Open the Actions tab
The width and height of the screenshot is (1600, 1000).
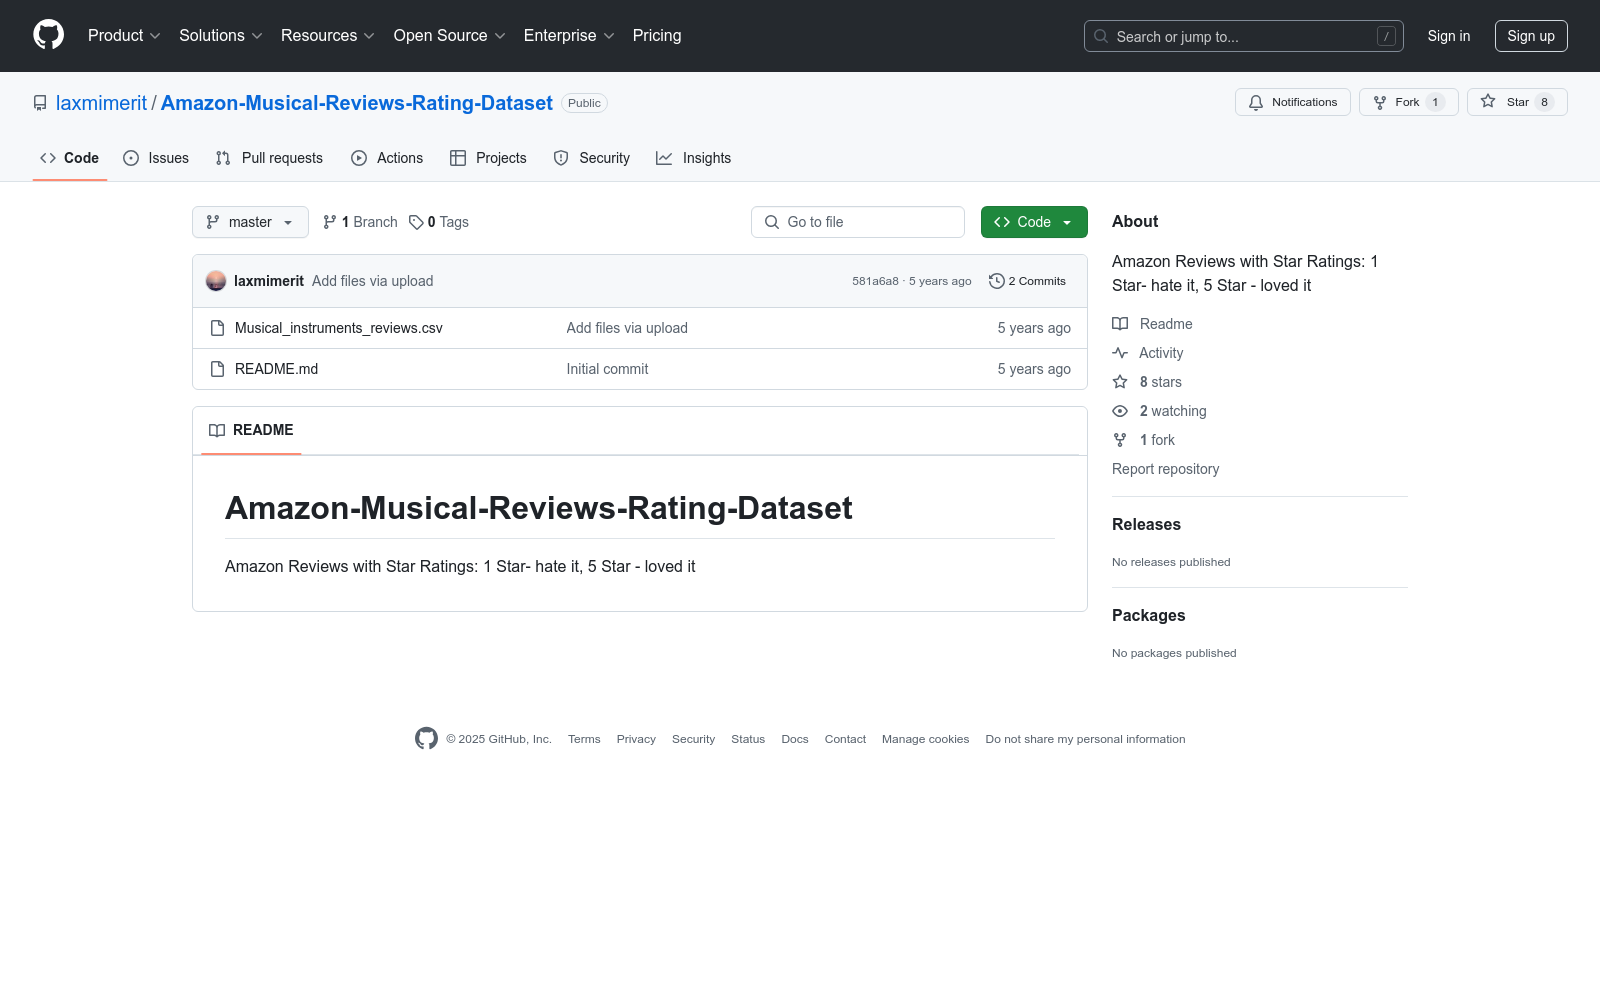(x=387, y=158)
